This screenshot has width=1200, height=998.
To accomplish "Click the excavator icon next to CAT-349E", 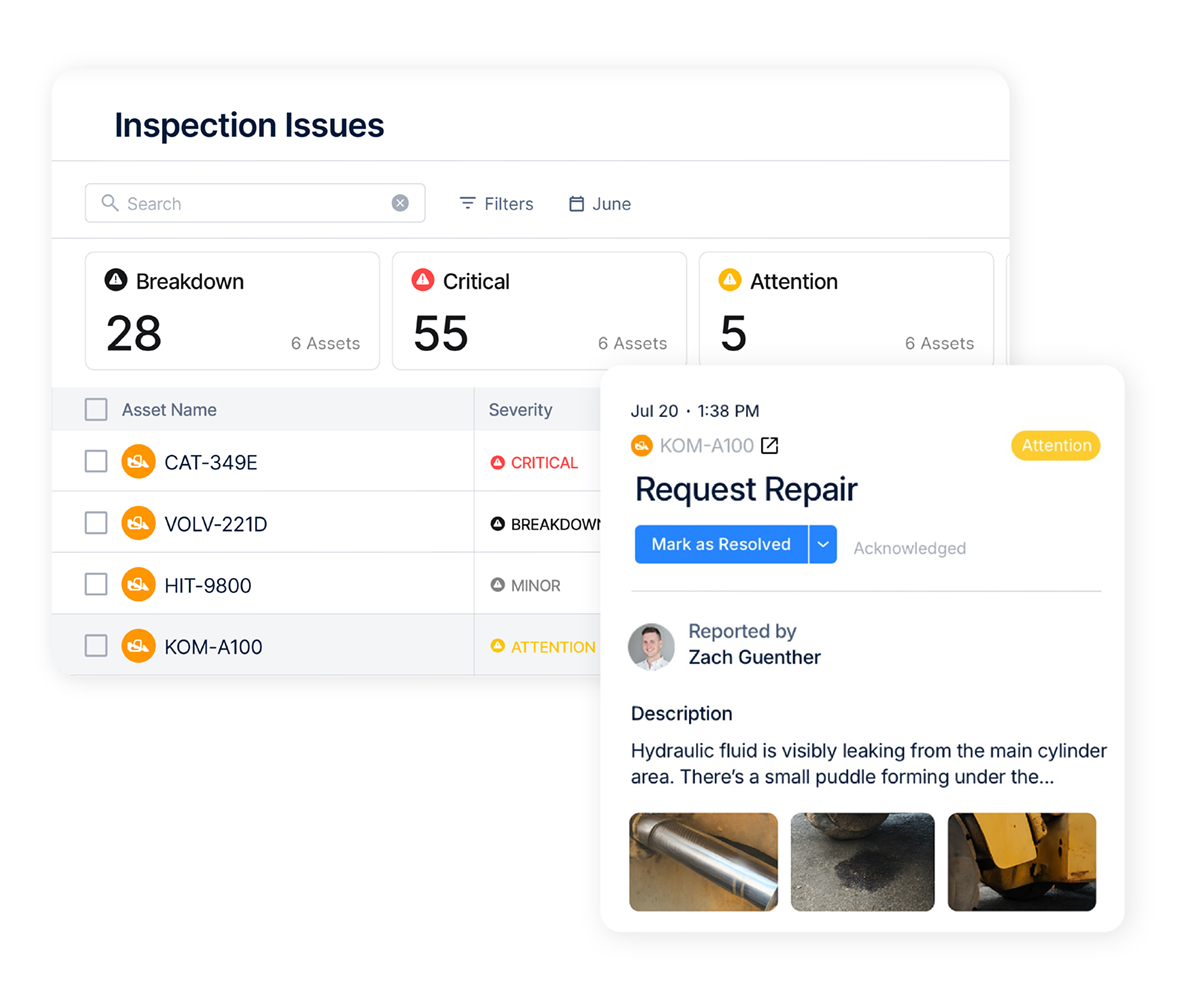I will [x=138, y=462].
